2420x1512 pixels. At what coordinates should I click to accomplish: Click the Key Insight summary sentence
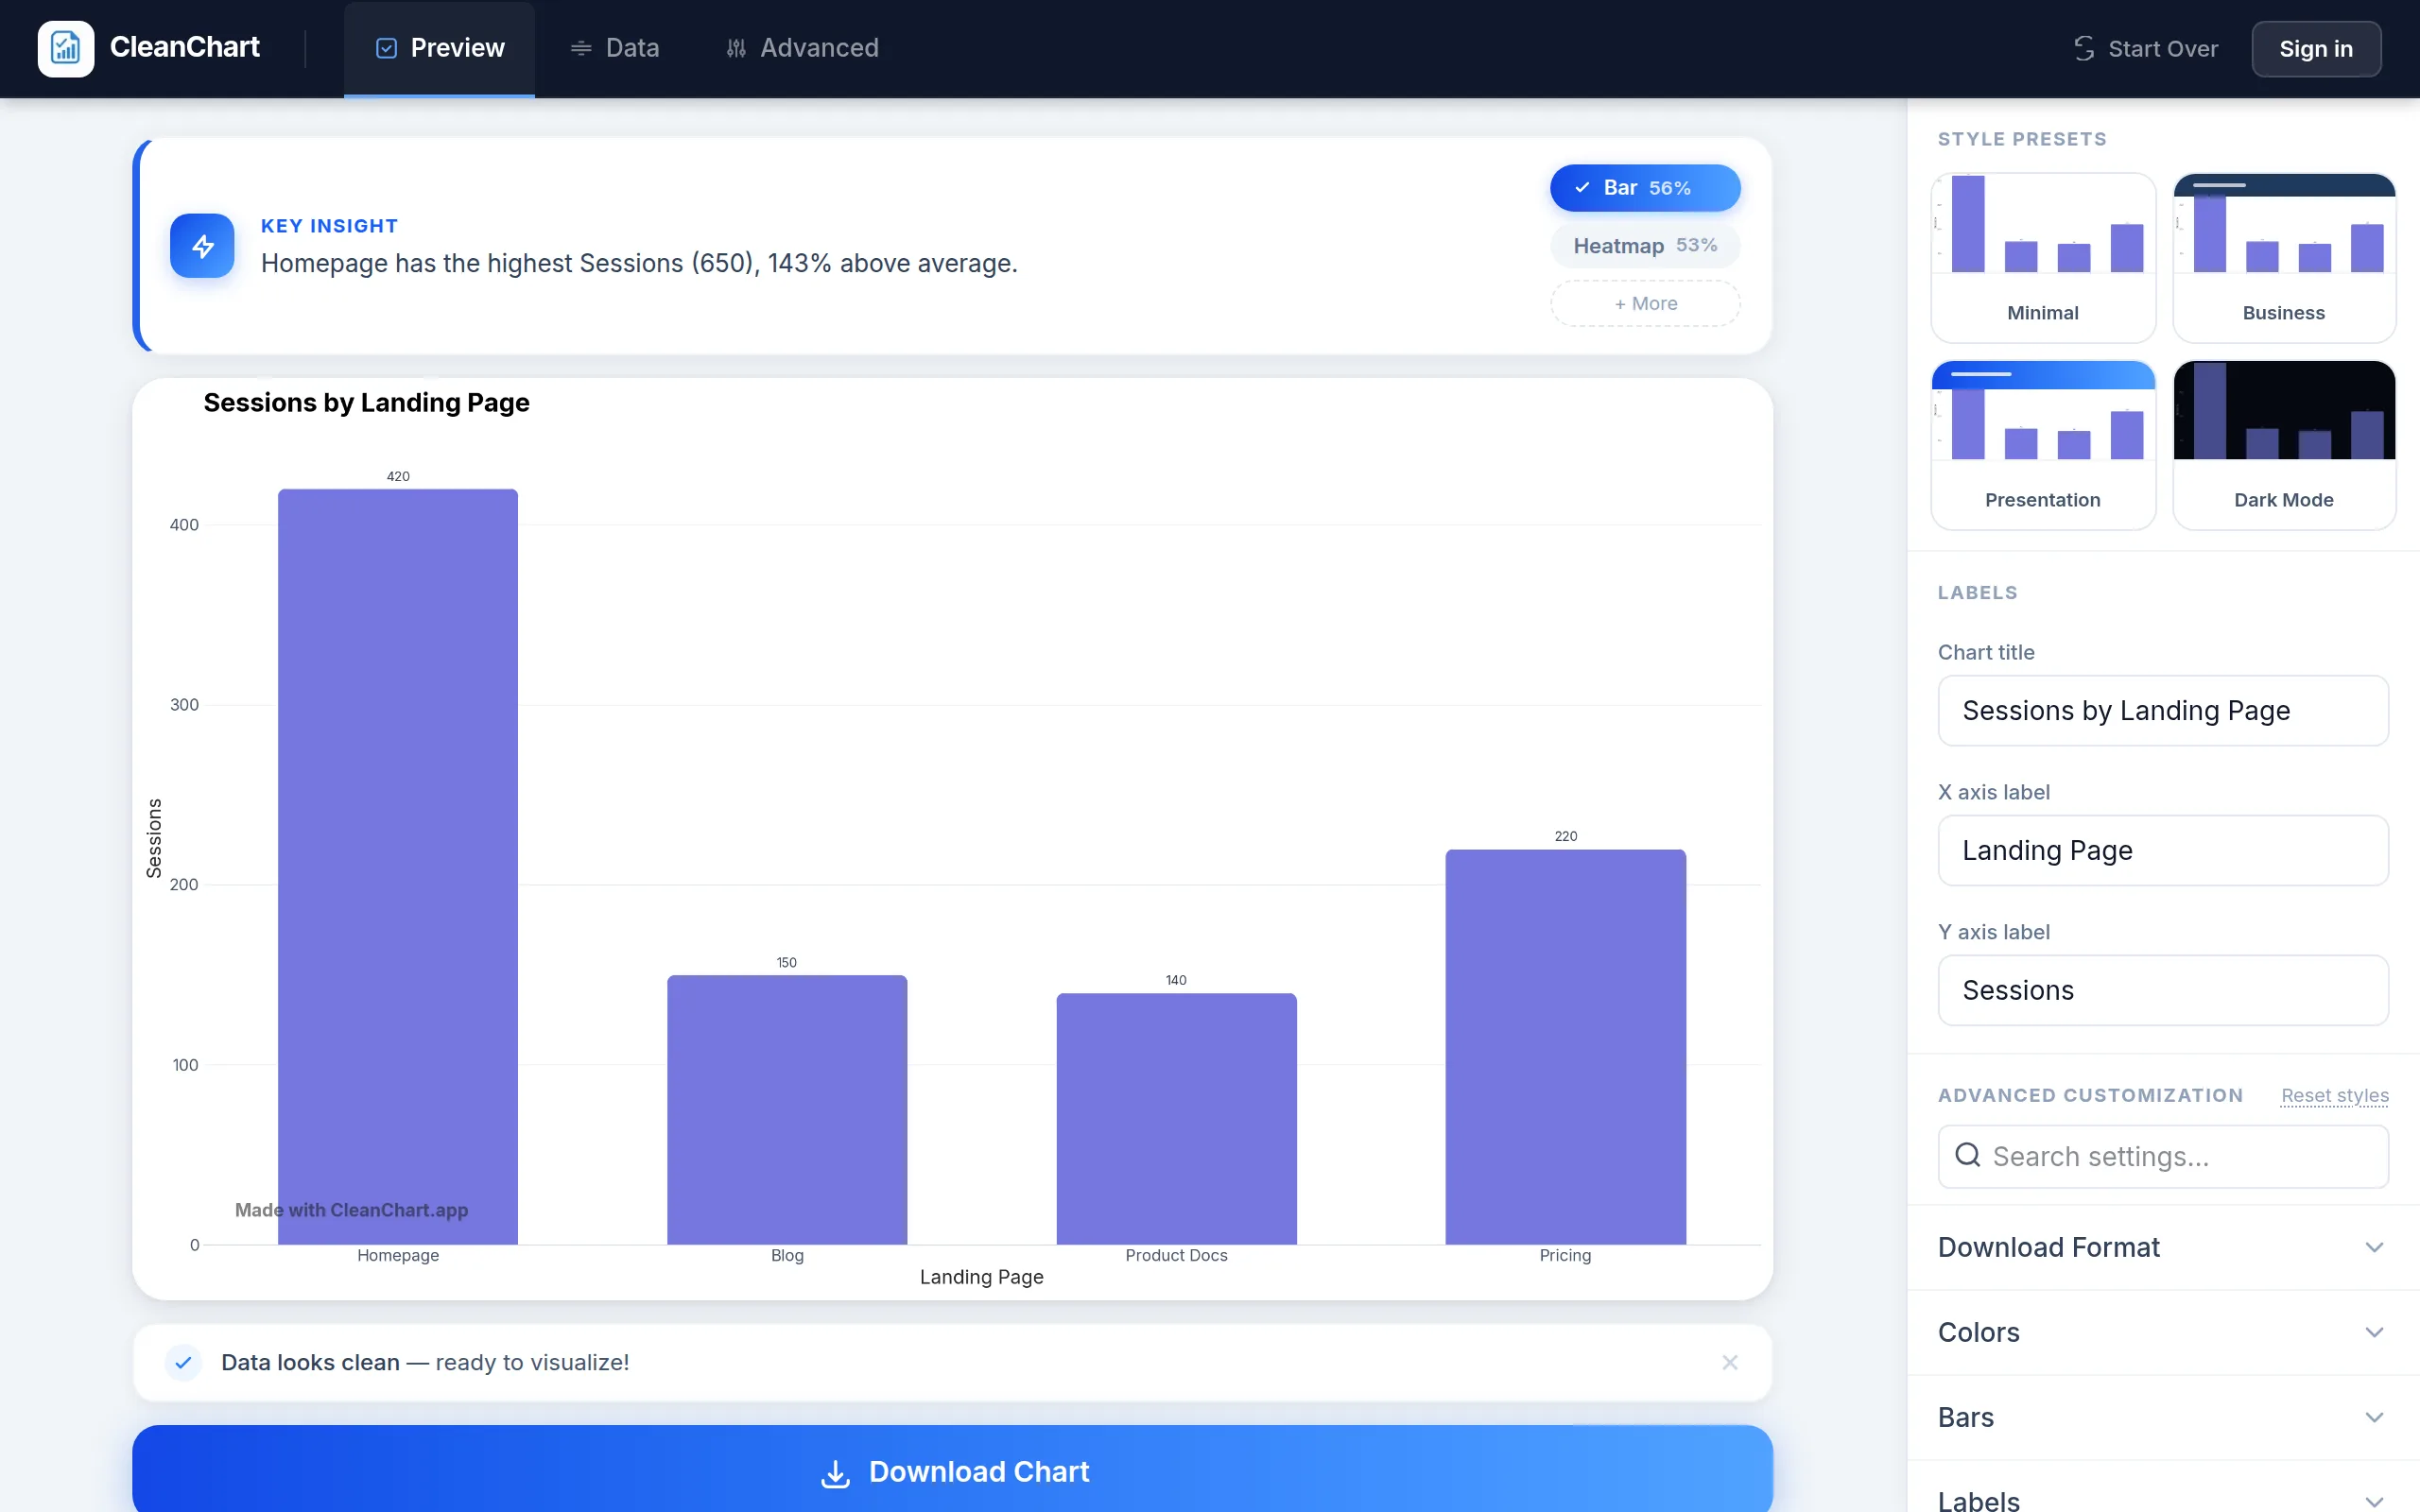(x=639, y=263)
